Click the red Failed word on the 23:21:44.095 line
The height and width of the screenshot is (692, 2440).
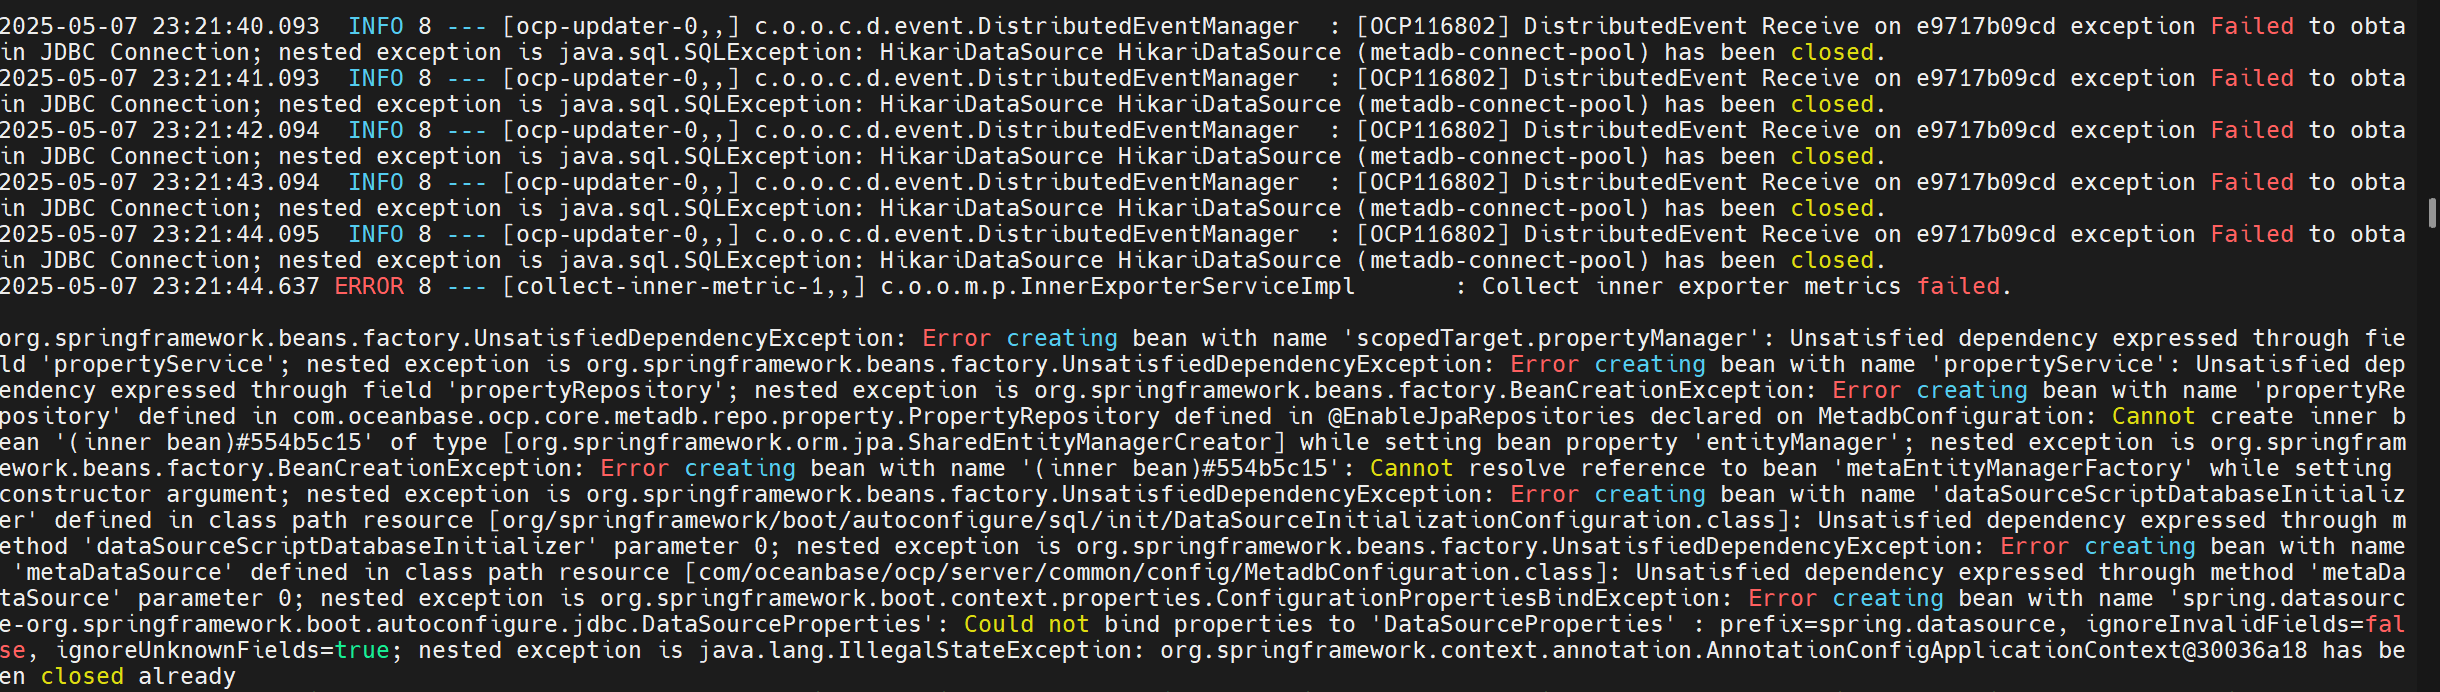click(2252, 234)
